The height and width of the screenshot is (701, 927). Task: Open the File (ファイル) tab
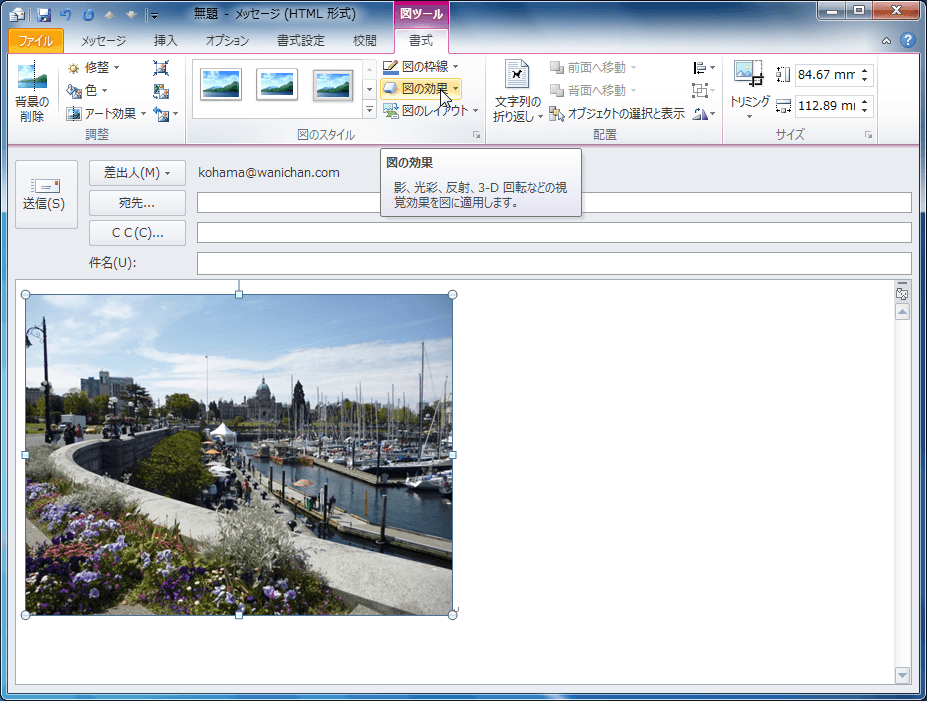[x=35, y=40]
